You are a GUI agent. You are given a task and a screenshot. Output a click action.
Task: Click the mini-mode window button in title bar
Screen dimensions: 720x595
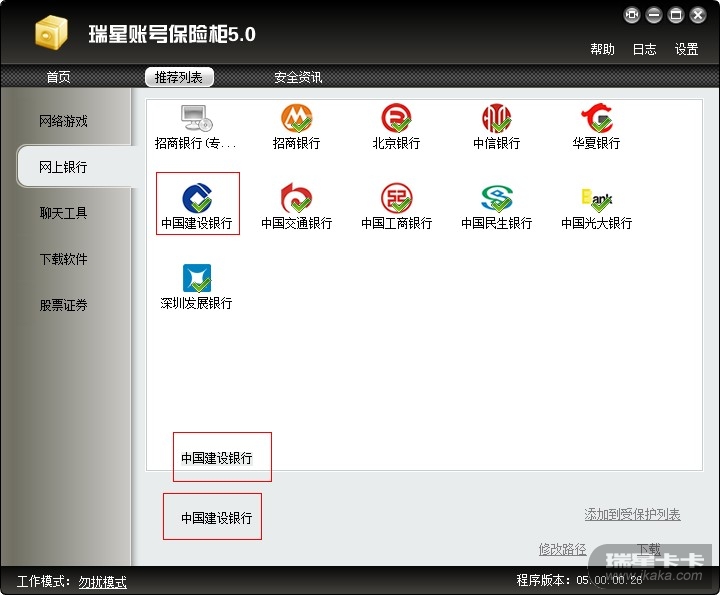pyautogui.click(x=632, y=15)
